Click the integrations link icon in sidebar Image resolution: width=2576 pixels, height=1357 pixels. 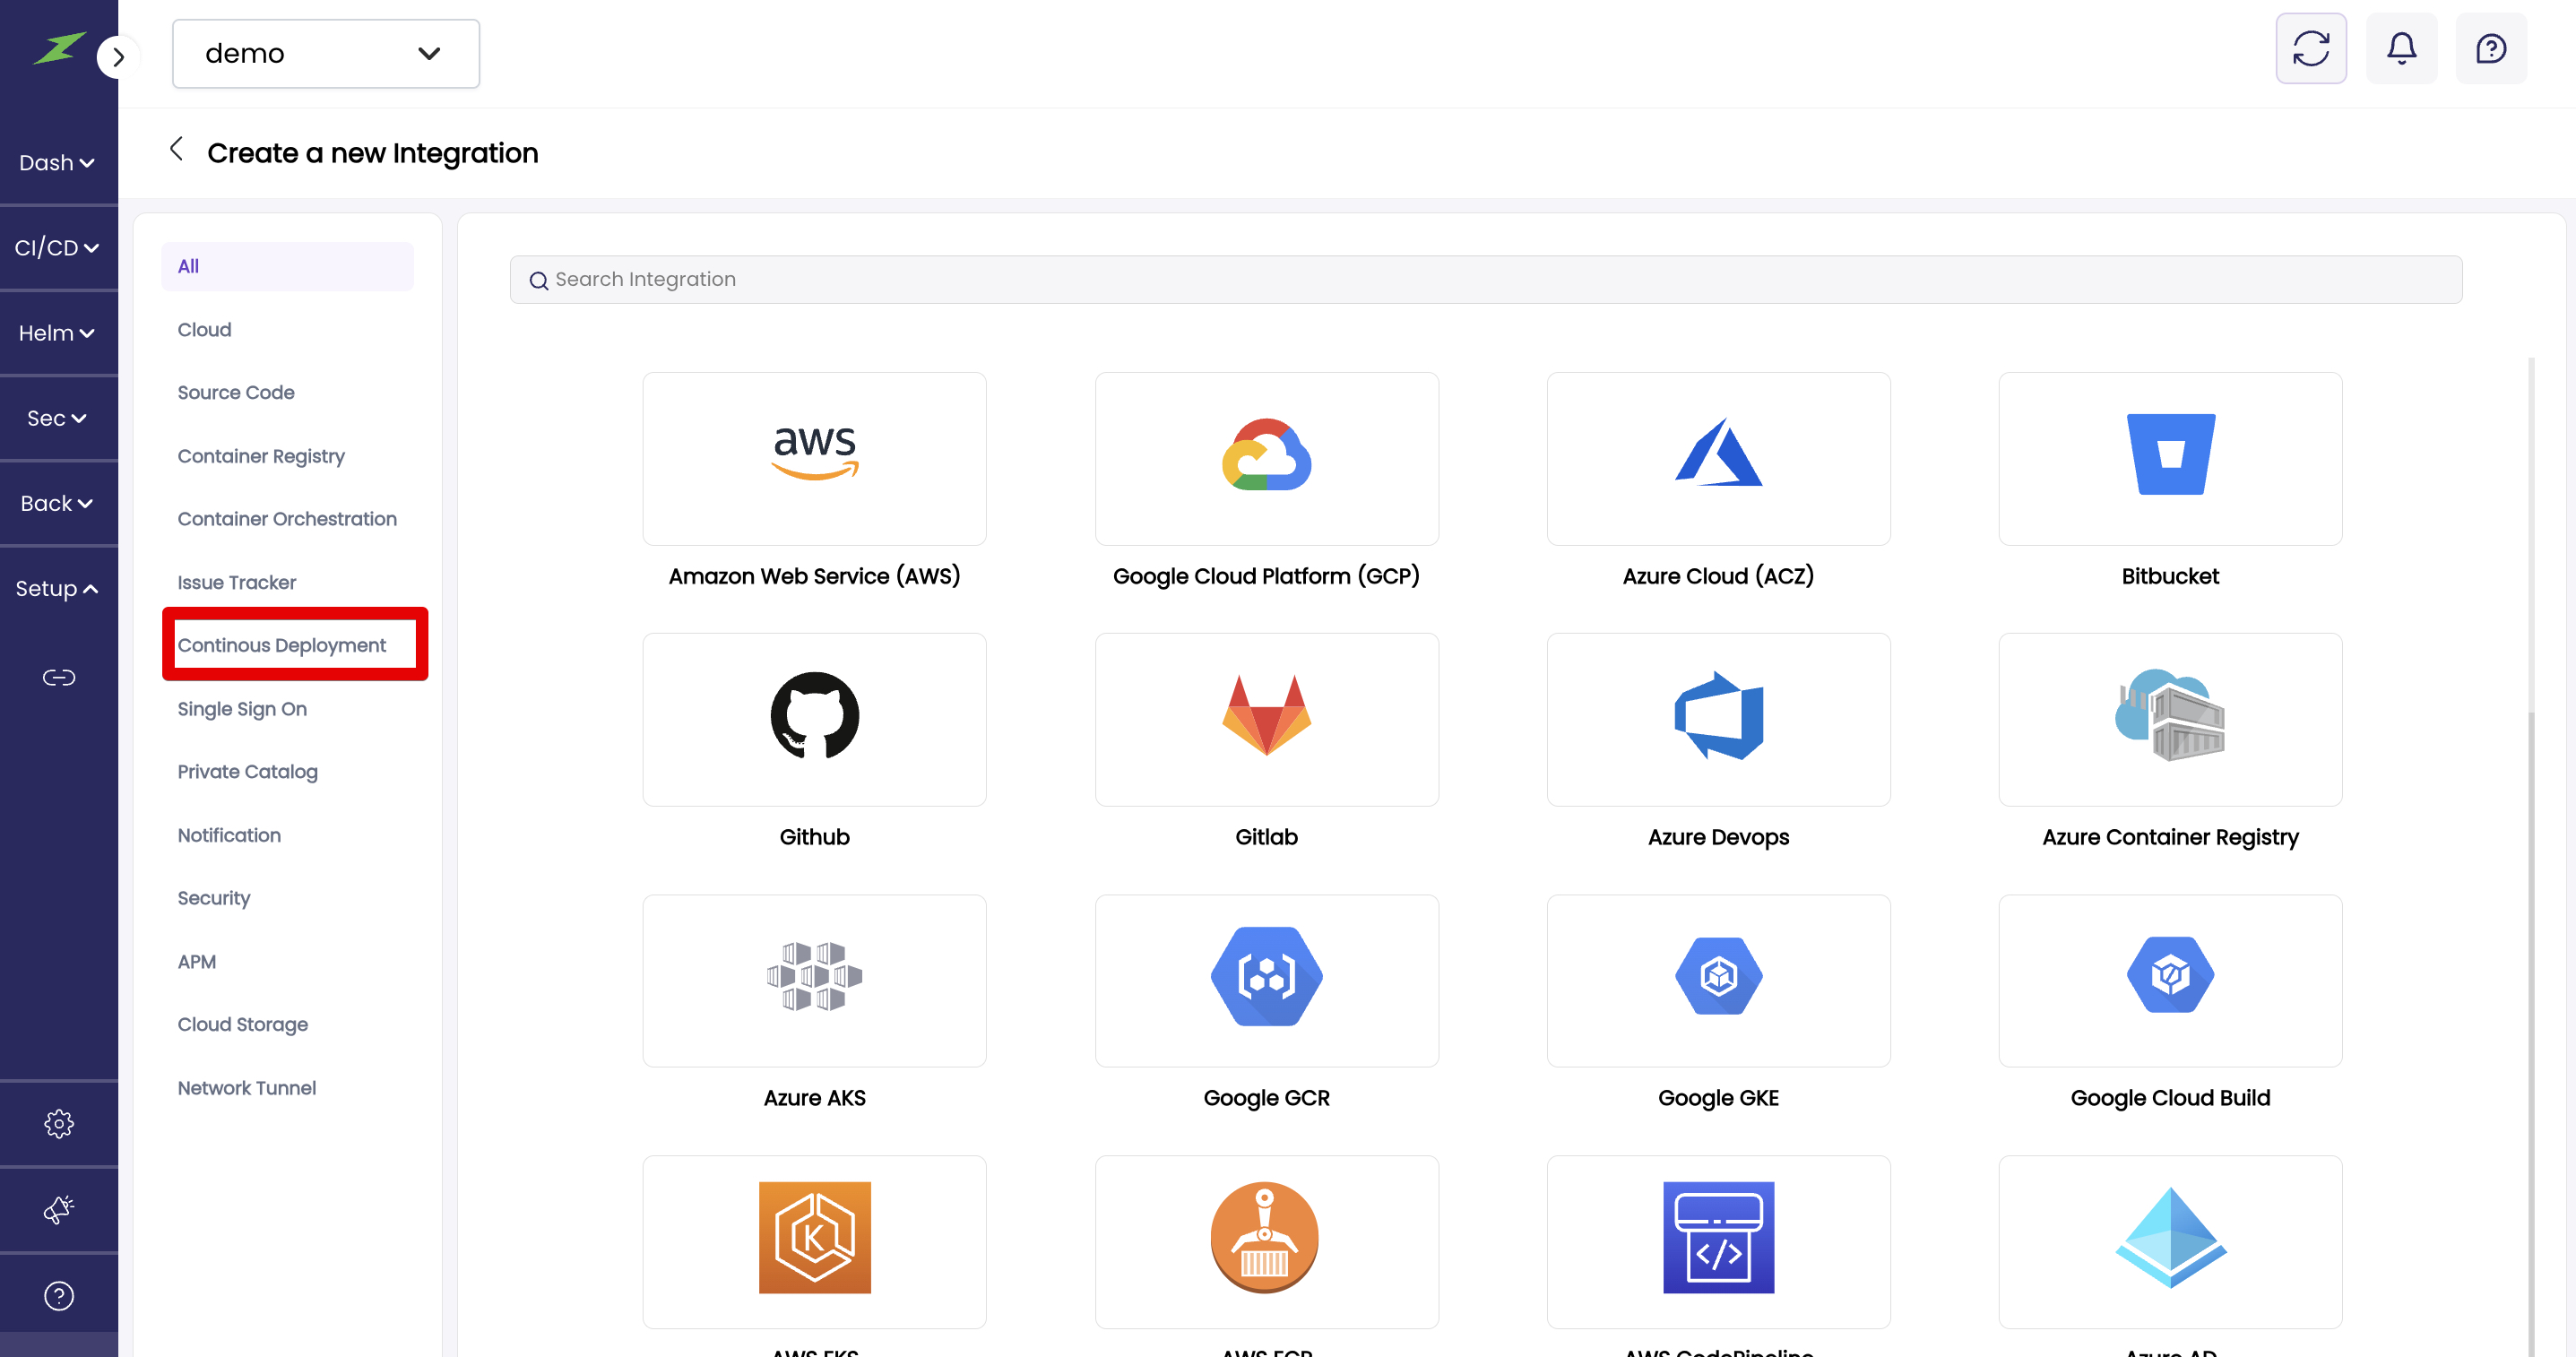coord(58,677)
